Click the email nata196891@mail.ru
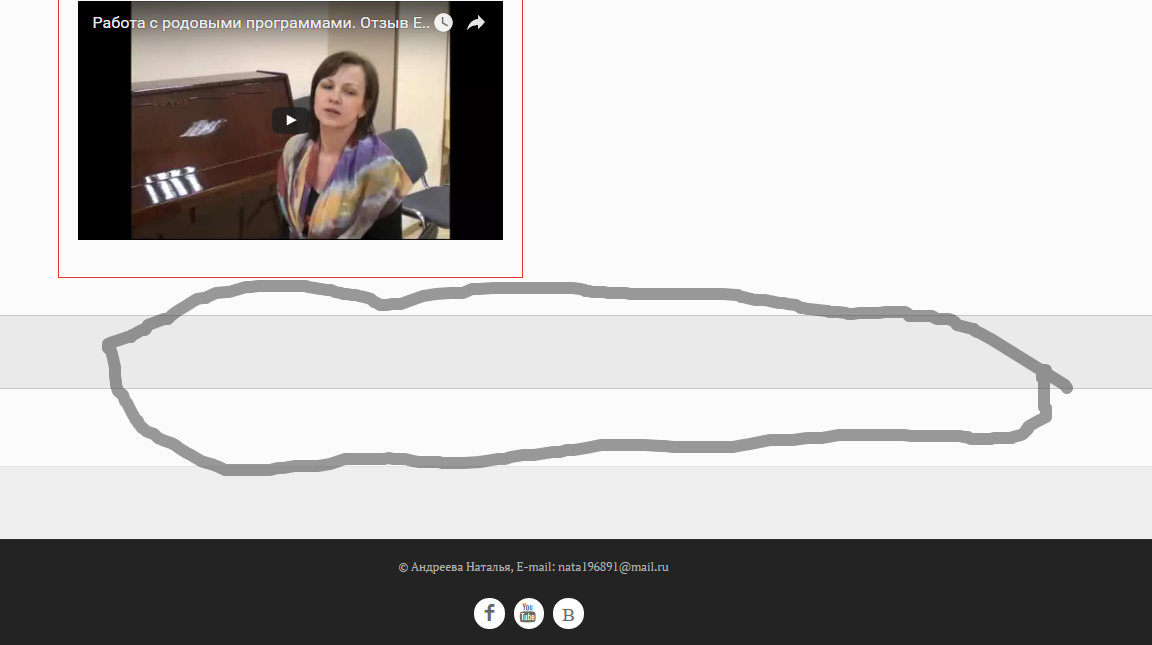Screen dimensions: 1152x645 coord(613,567)
